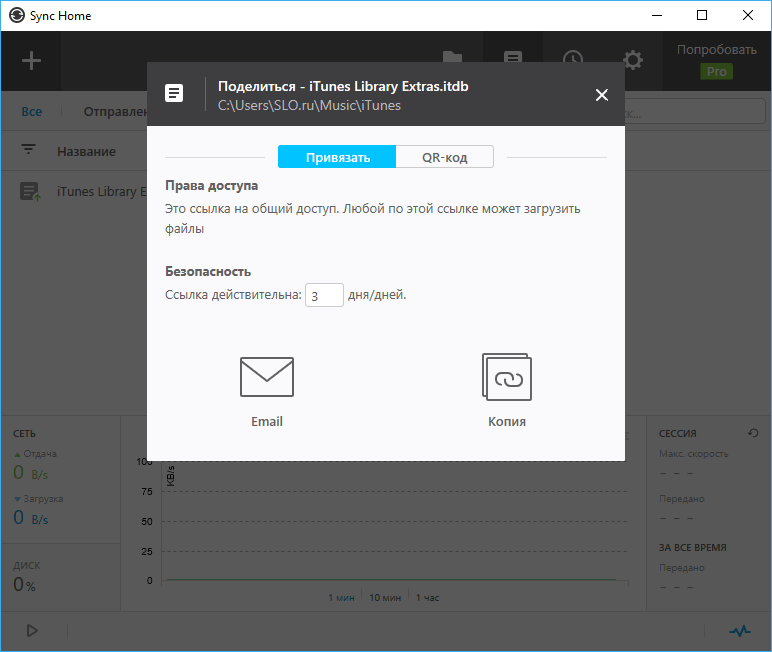Maximize the Sync Home window

(x=702, y=15)
